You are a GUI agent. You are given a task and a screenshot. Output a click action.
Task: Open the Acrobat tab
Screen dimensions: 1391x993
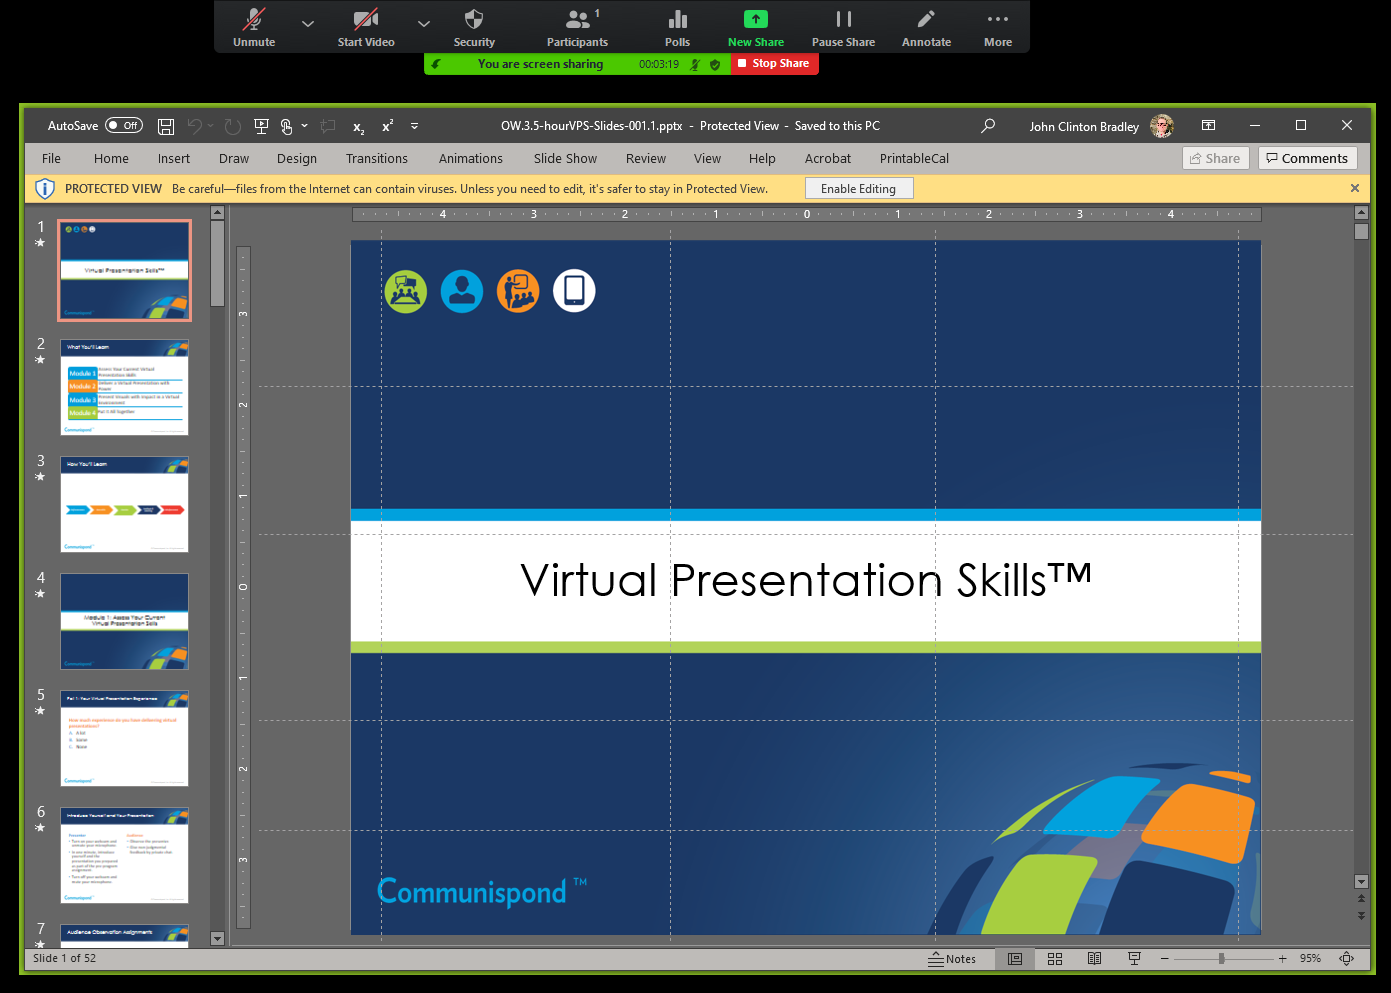click(x=828, y=159)
